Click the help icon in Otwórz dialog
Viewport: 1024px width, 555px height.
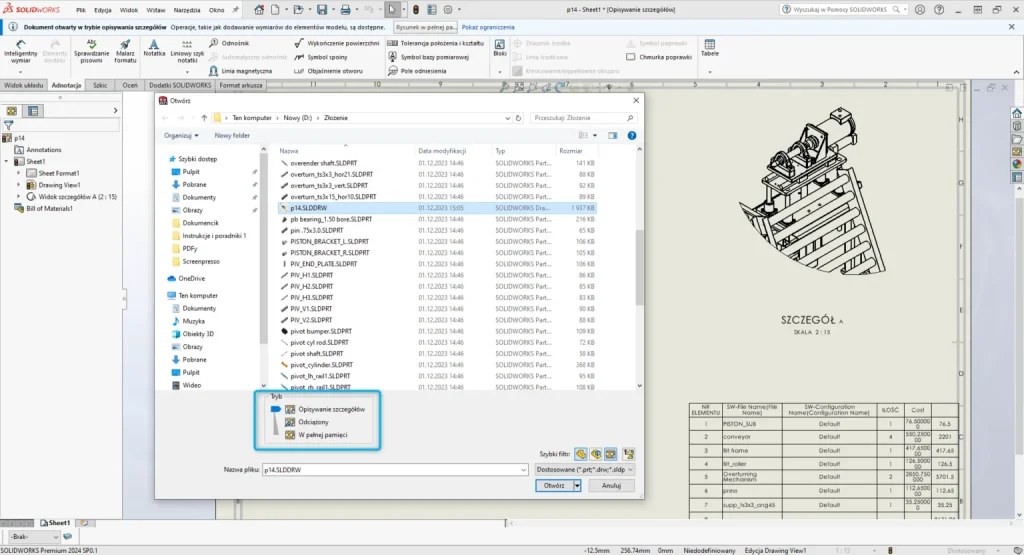coord(632,135)
